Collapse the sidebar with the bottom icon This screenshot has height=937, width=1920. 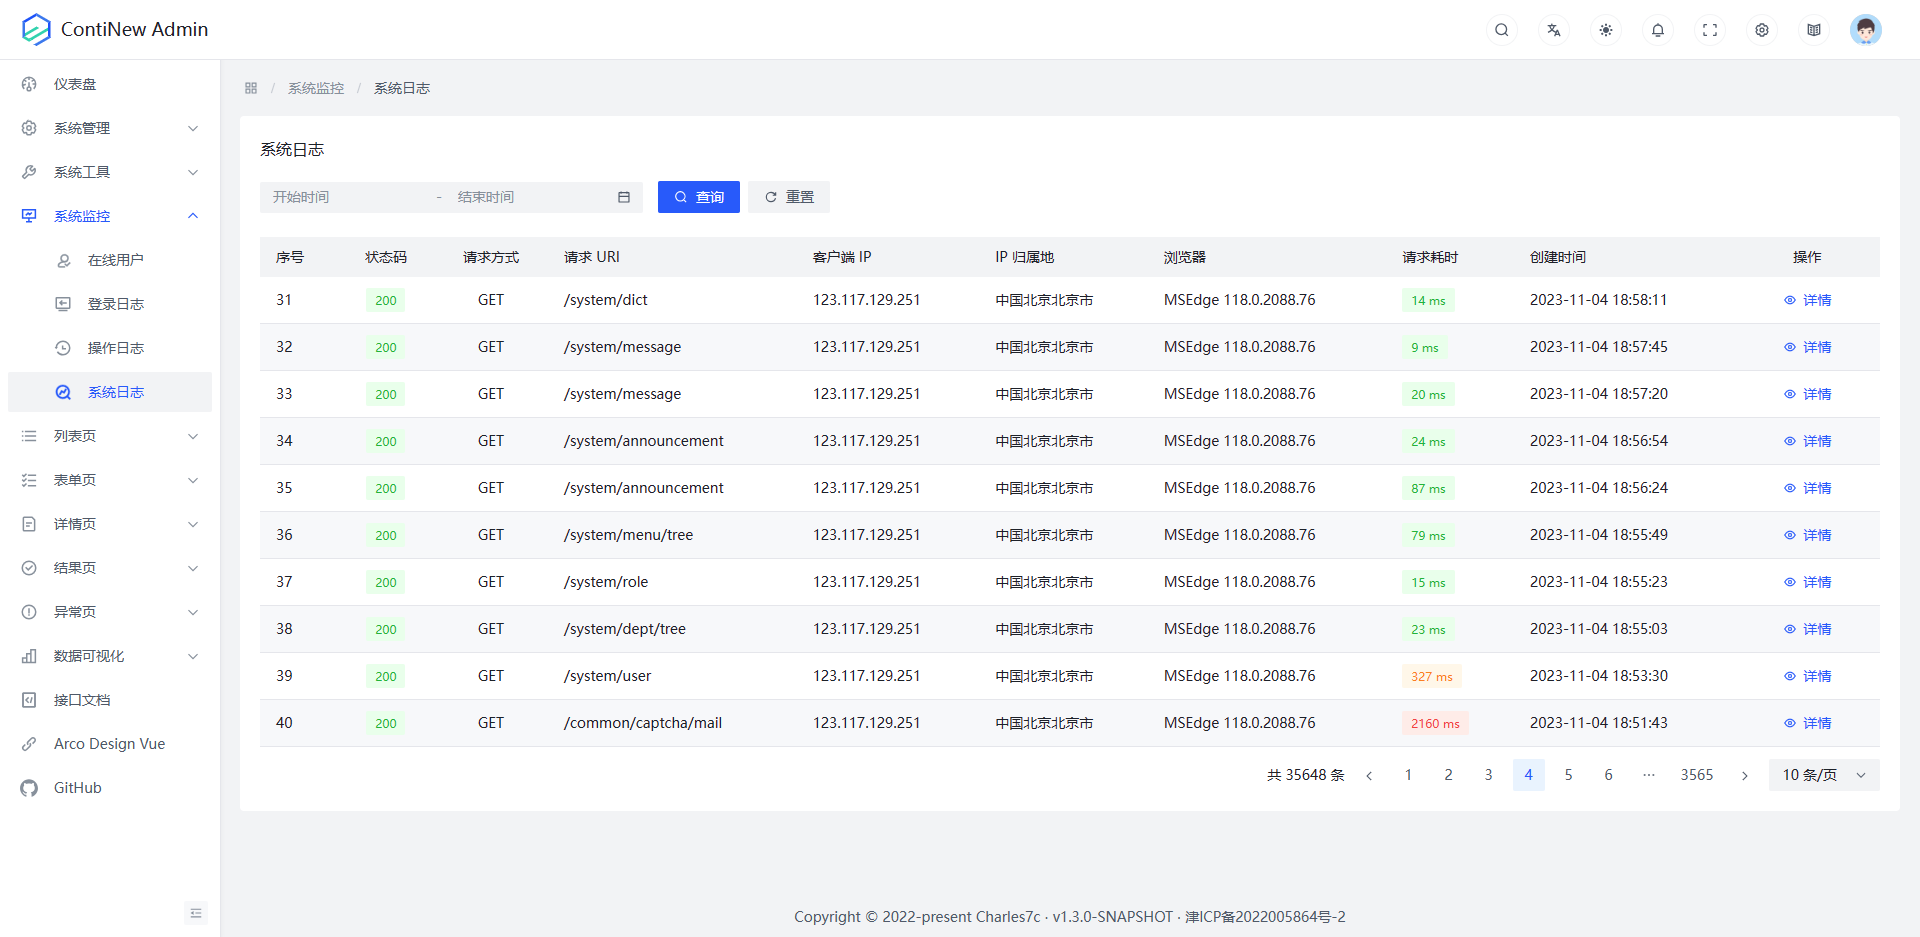point(196,913)
